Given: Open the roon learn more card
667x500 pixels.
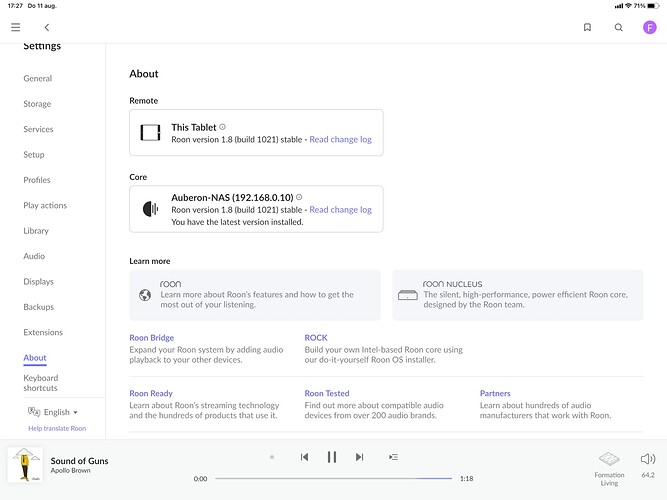Looking at the screenshot, I should (x=255, y=295).
